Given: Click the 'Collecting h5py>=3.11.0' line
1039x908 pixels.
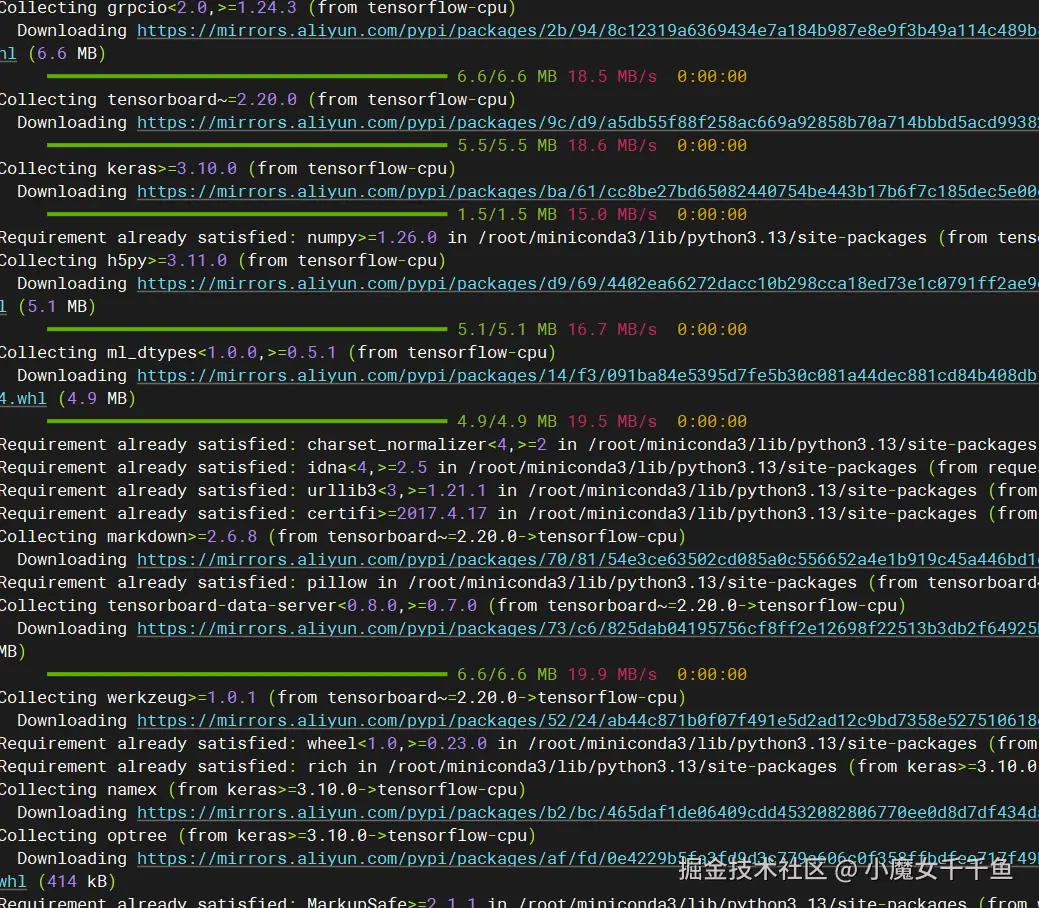Looking at the screenshot, I should click(x=223, y=260).
